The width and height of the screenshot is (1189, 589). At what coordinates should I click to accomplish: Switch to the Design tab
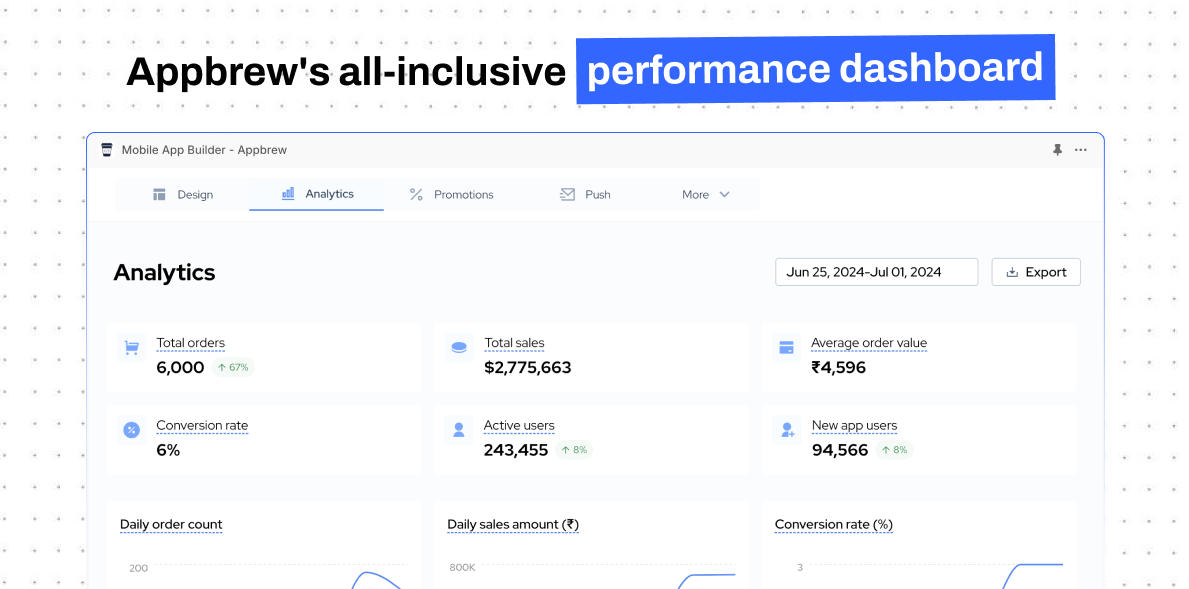tap(182, 195)
